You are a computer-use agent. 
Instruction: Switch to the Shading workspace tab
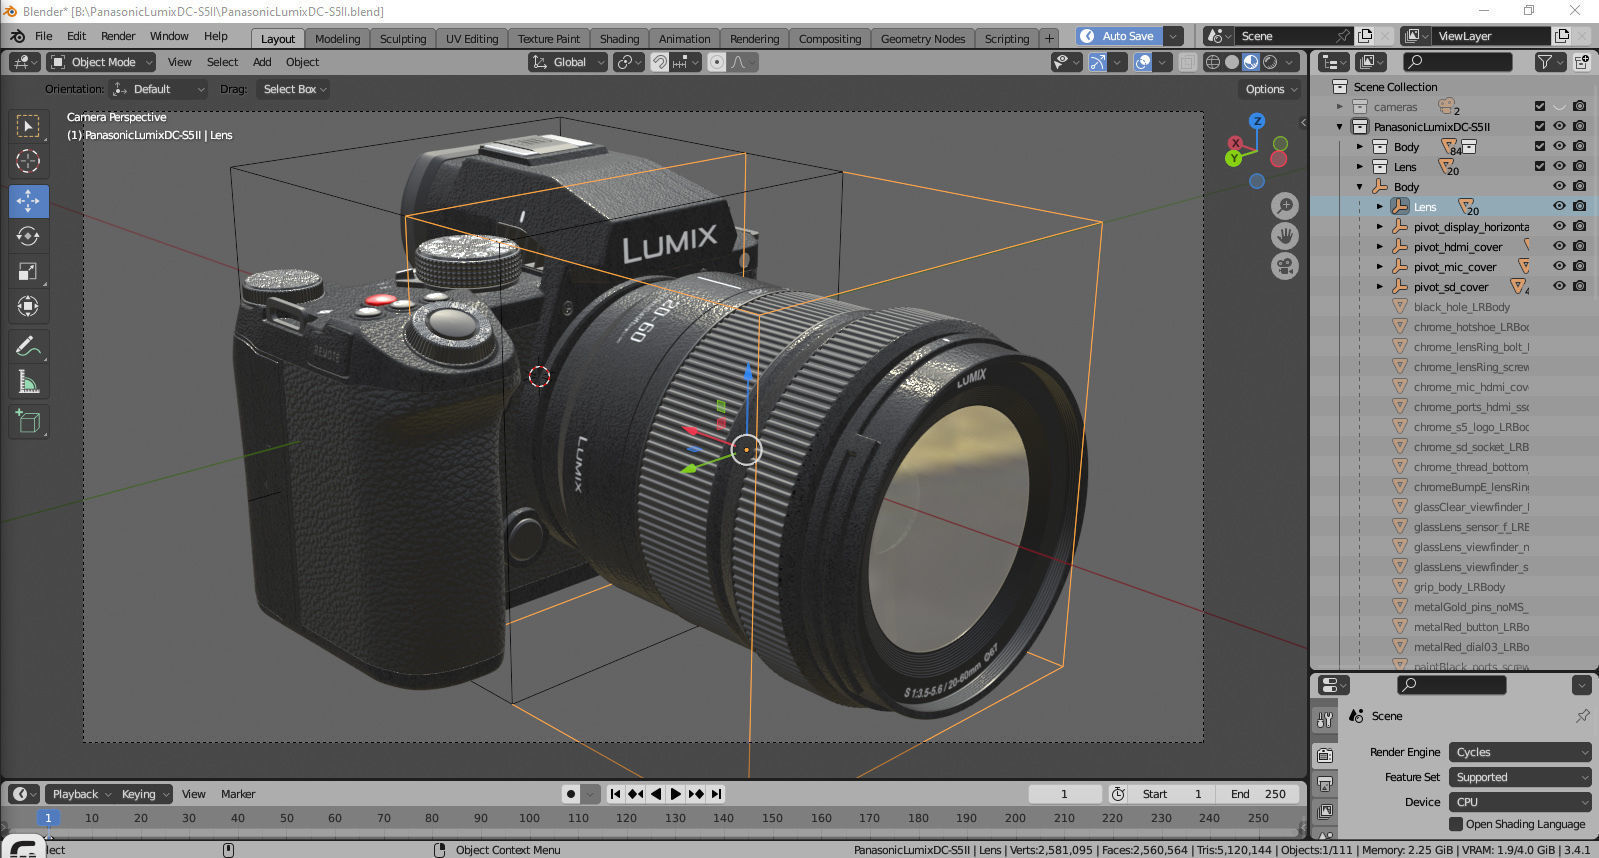click(x=619, y=39)
